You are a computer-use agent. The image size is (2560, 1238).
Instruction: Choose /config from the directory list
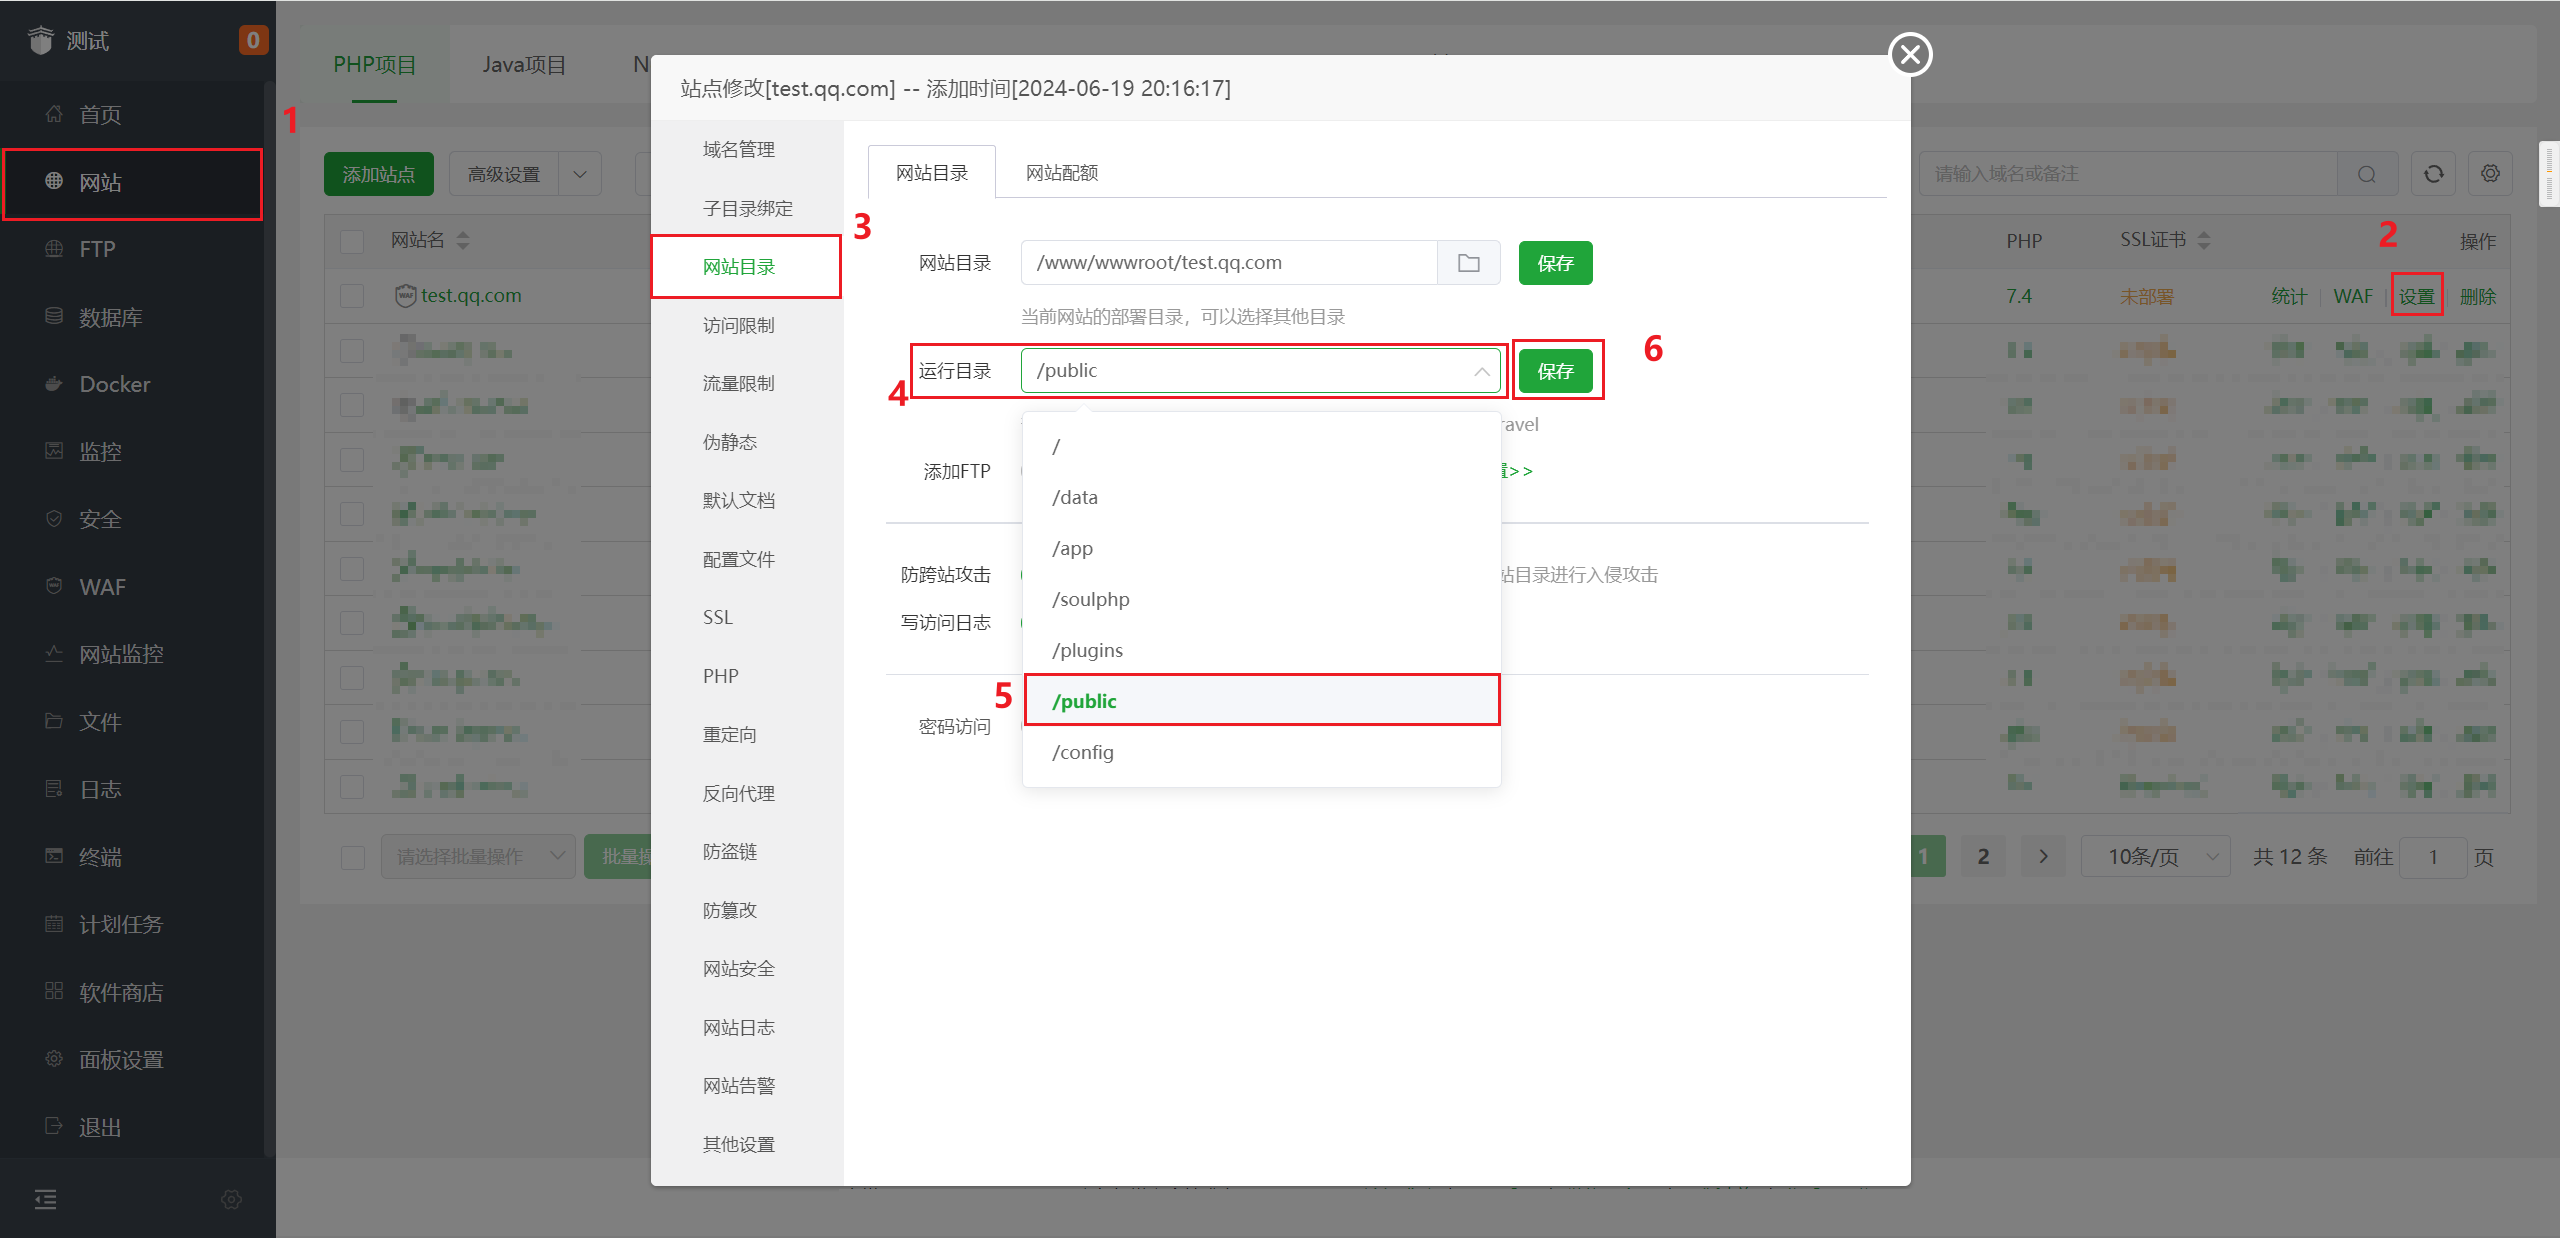pyautogui.click(x=1082, y=752)
